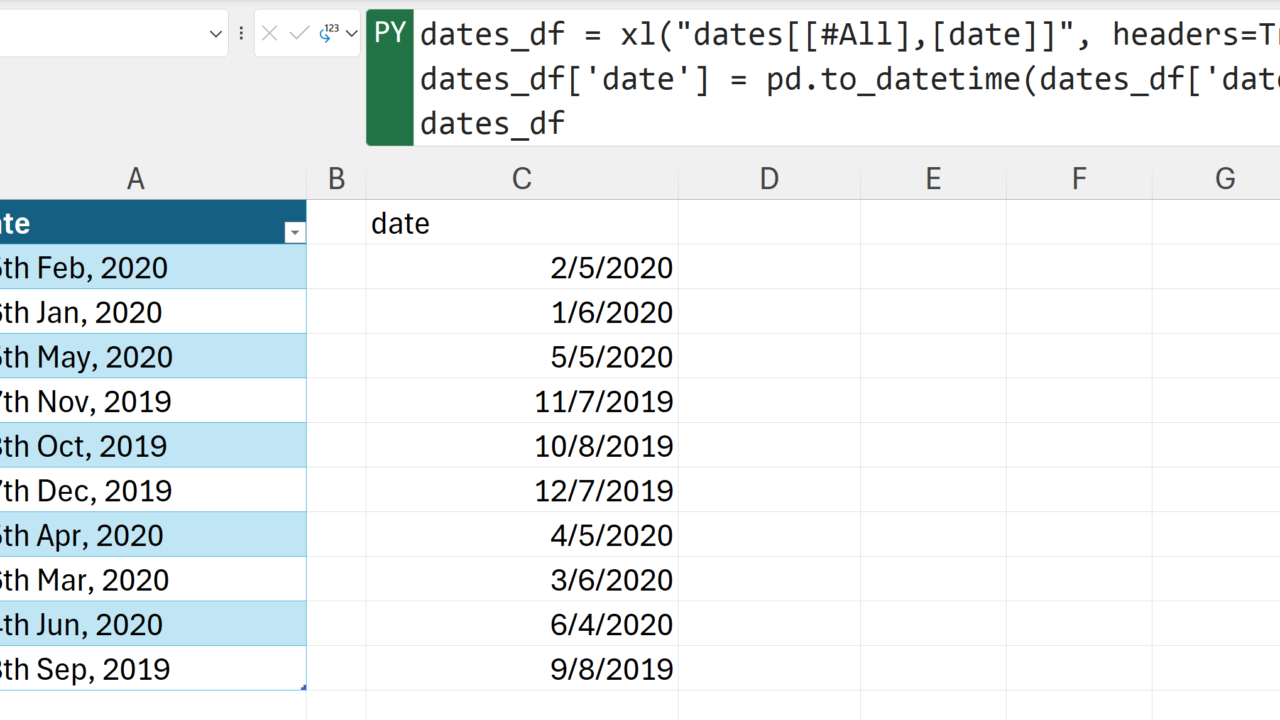This screenshot has height=720, width=1280.
Task: Click the pd.to_datetime line in formula bar
Action: [700, 79]
